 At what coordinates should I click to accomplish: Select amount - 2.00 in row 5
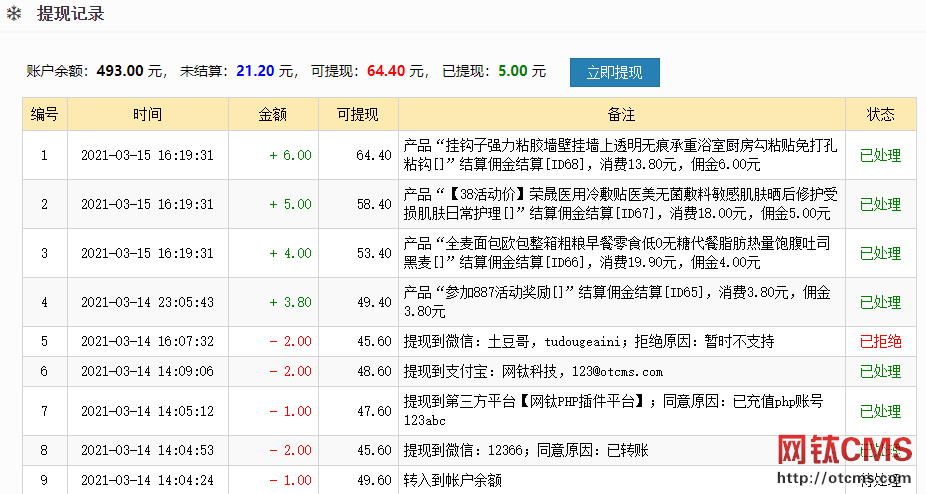290,341
